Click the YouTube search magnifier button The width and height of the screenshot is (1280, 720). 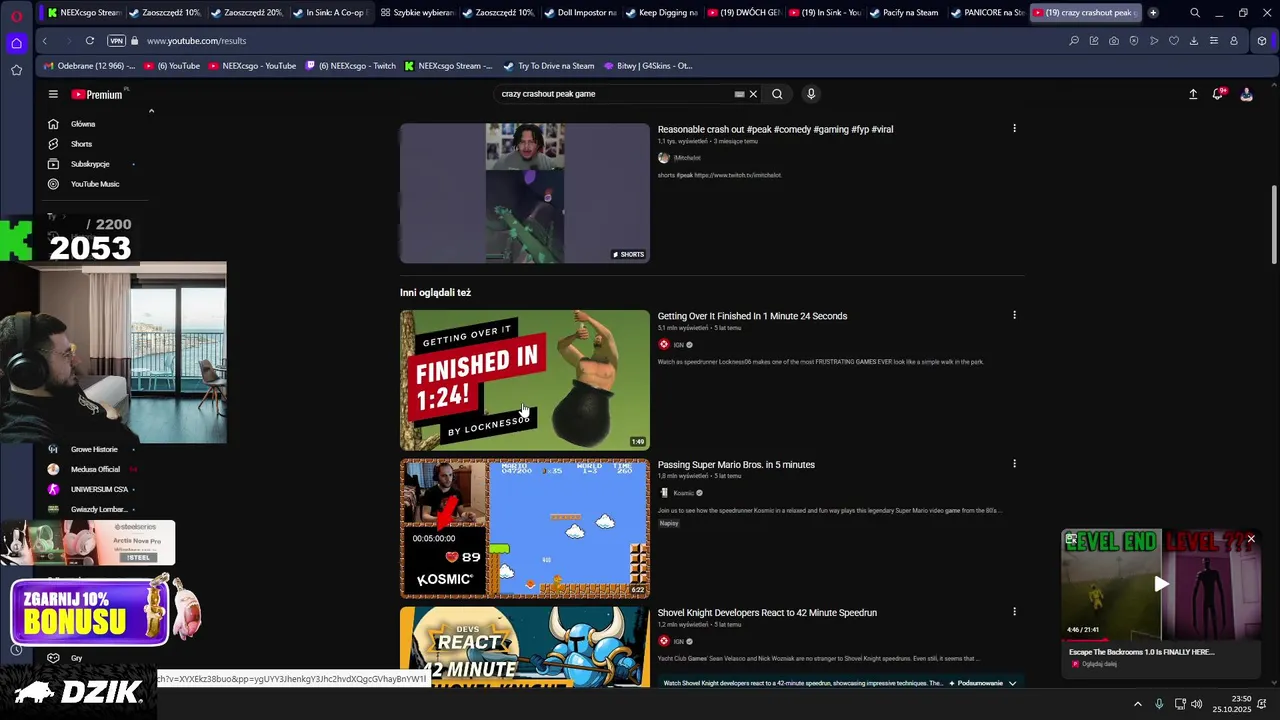click(777, 94)
